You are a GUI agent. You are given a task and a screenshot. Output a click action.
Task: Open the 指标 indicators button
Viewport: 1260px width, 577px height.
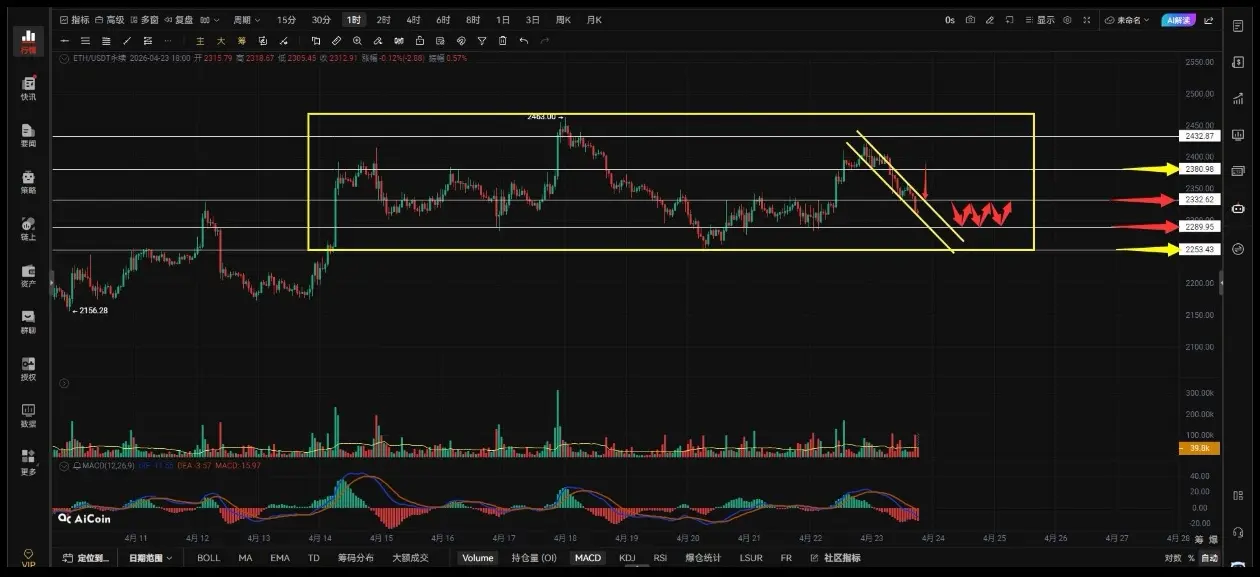[74, 20]
